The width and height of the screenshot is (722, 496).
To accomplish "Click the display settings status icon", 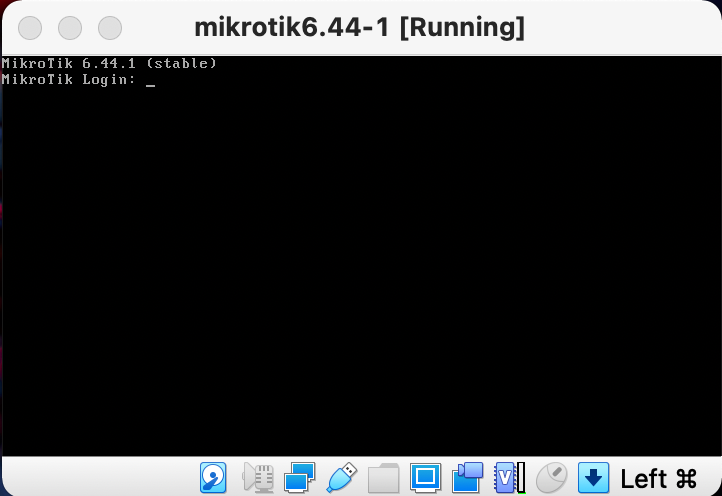I will 425,478.
